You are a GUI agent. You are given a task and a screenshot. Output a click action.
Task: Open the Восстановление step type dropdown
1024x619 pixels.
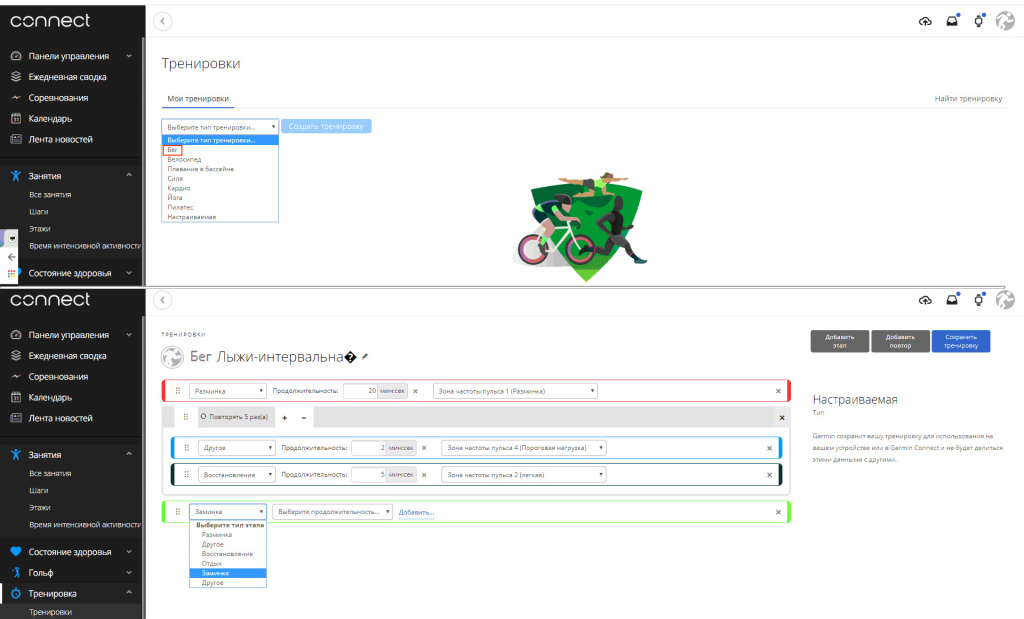236,475
